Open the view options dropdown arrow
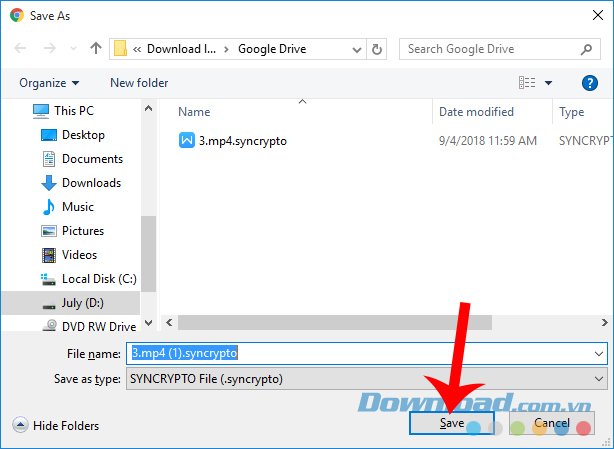Image resolution: width=614 pixels, height=449 pixels. [x=548, y=83]
